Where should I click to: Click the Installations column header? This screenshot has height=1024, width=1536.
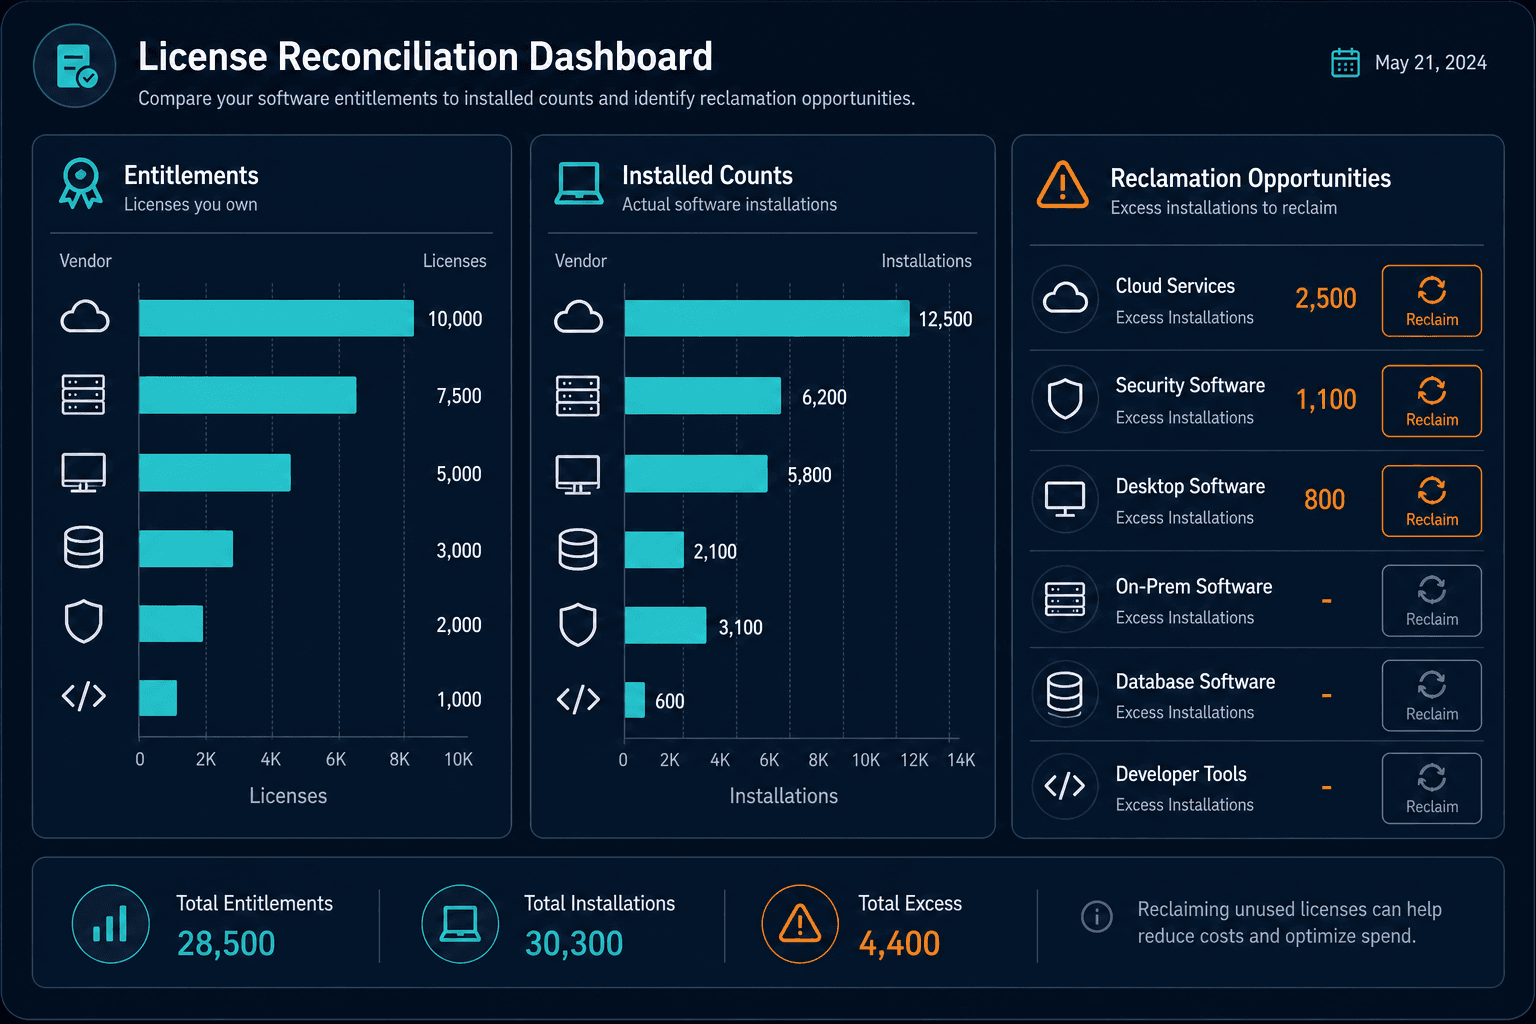click(x=926, y=261)
